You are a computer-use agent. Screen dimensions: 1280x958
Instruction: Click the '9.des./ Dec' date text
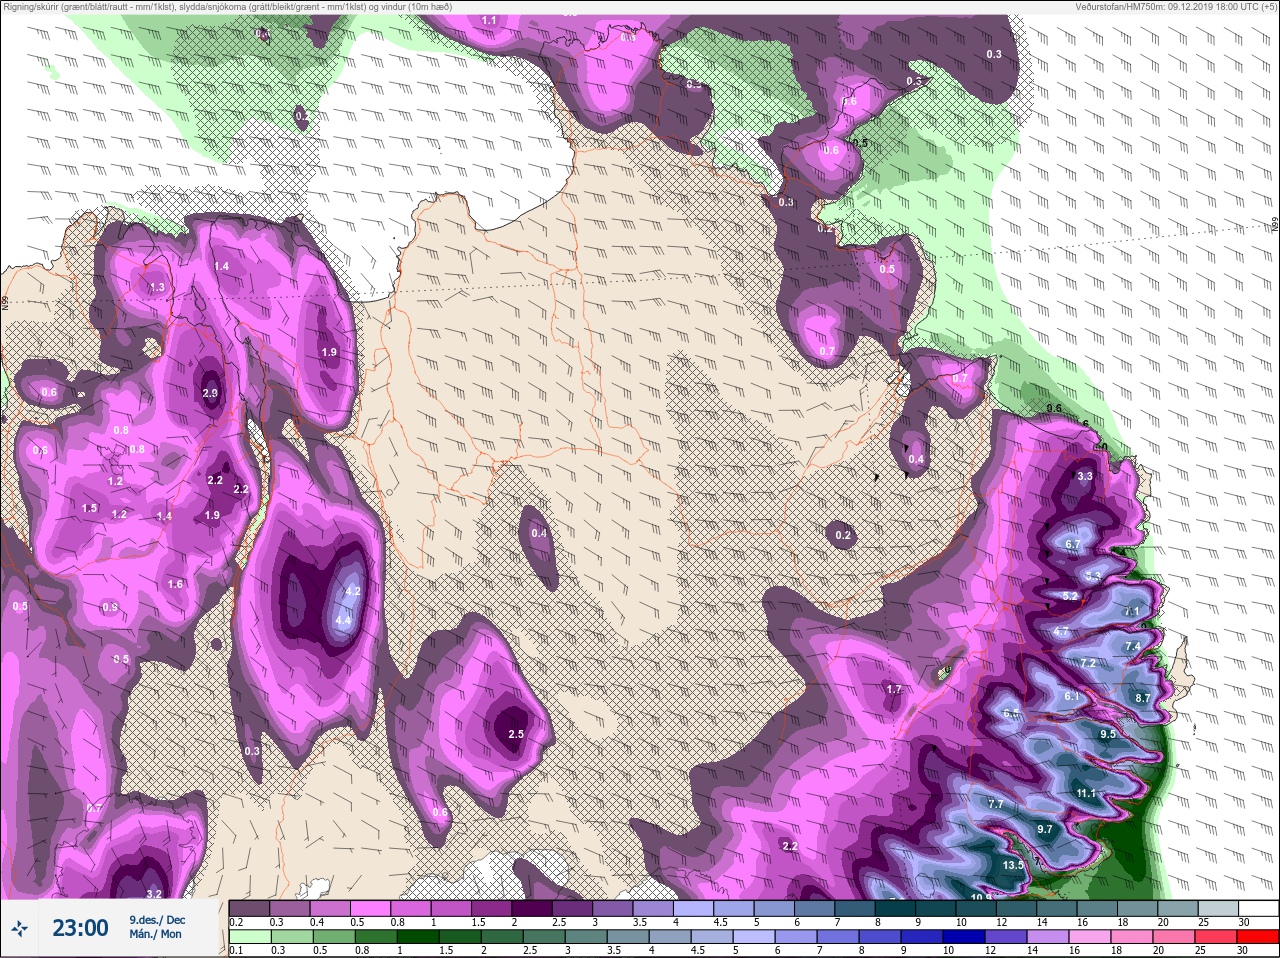[157, 920]
